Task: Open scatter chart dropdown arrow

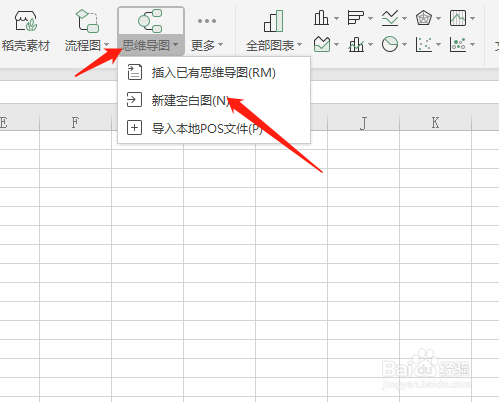Action: 438,44
